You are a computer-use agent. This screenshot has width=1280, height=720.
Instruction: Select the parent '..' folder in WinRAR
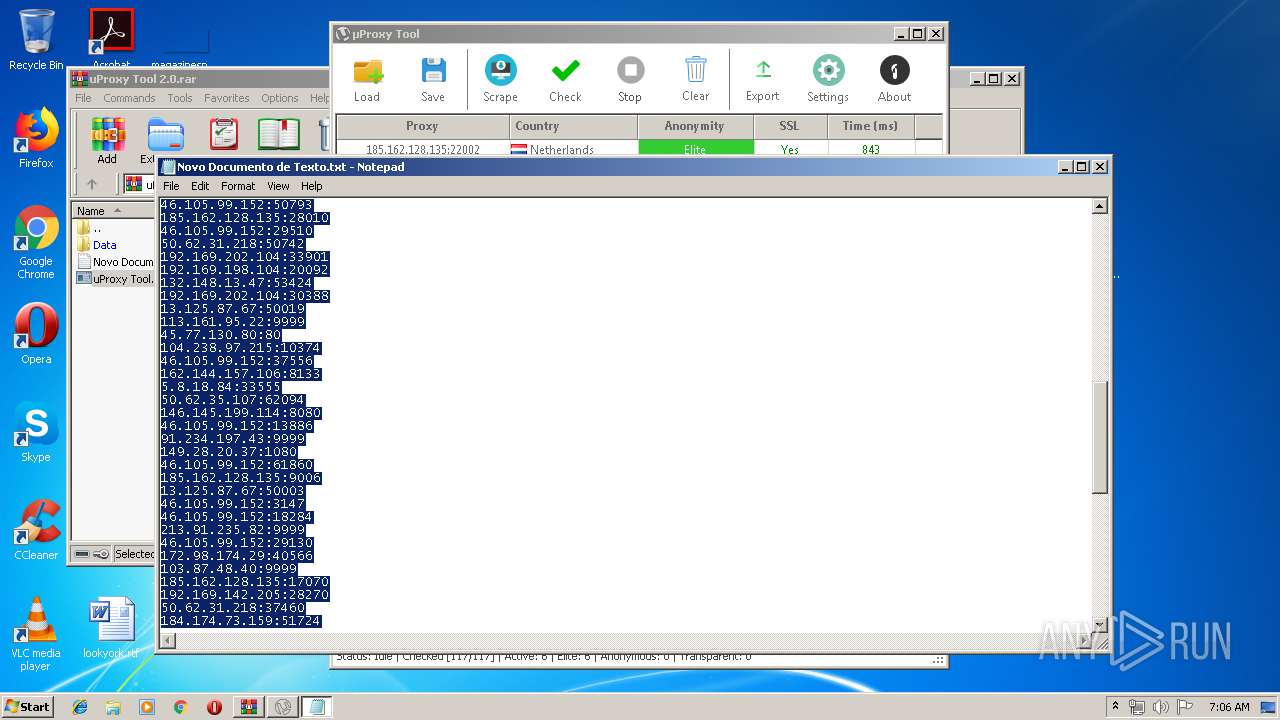tap(90, 228)
